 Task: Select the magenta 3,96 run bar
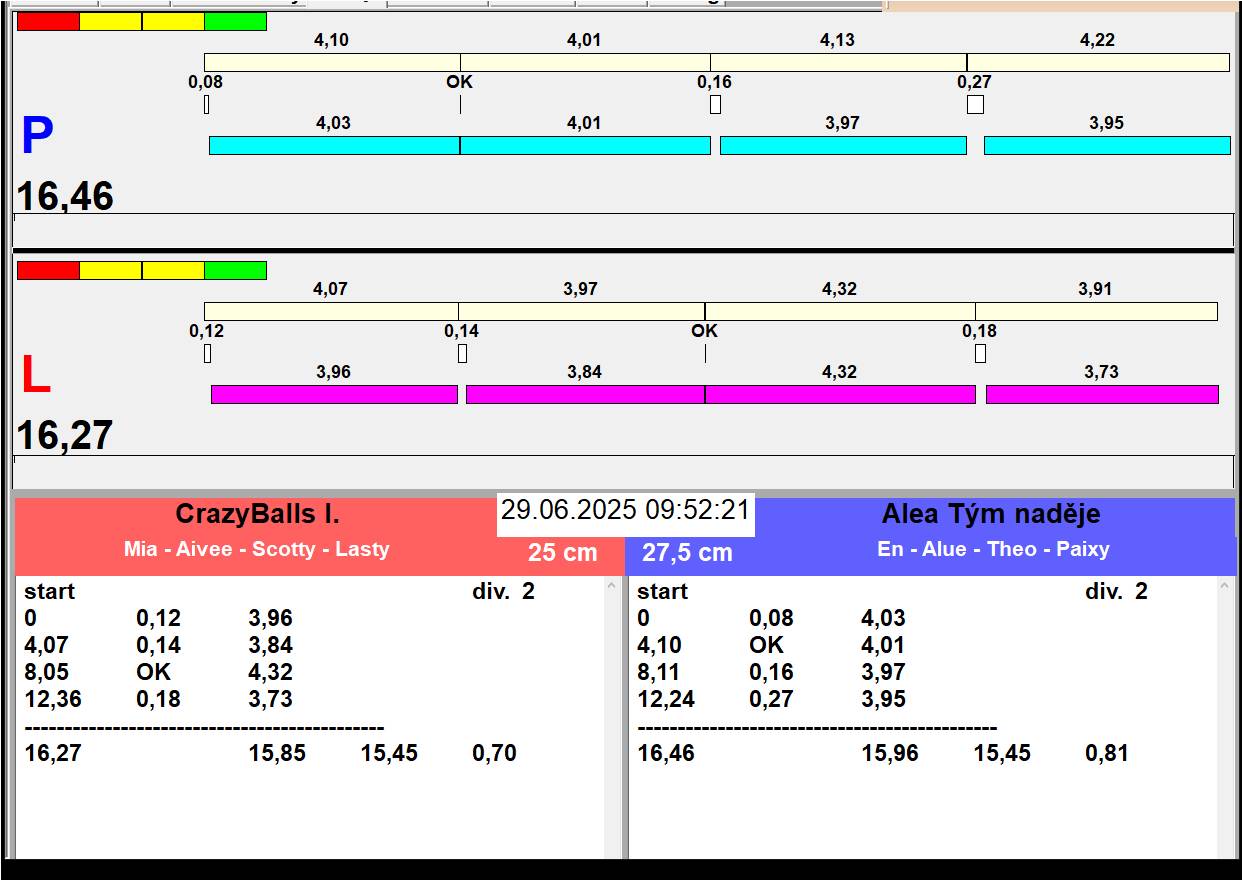(x=334, y=394)
